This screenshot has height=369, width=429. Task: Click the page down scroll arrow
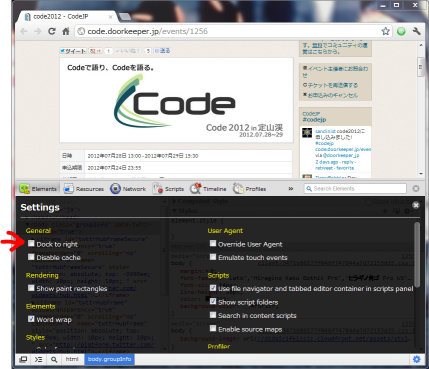point(421,174)
